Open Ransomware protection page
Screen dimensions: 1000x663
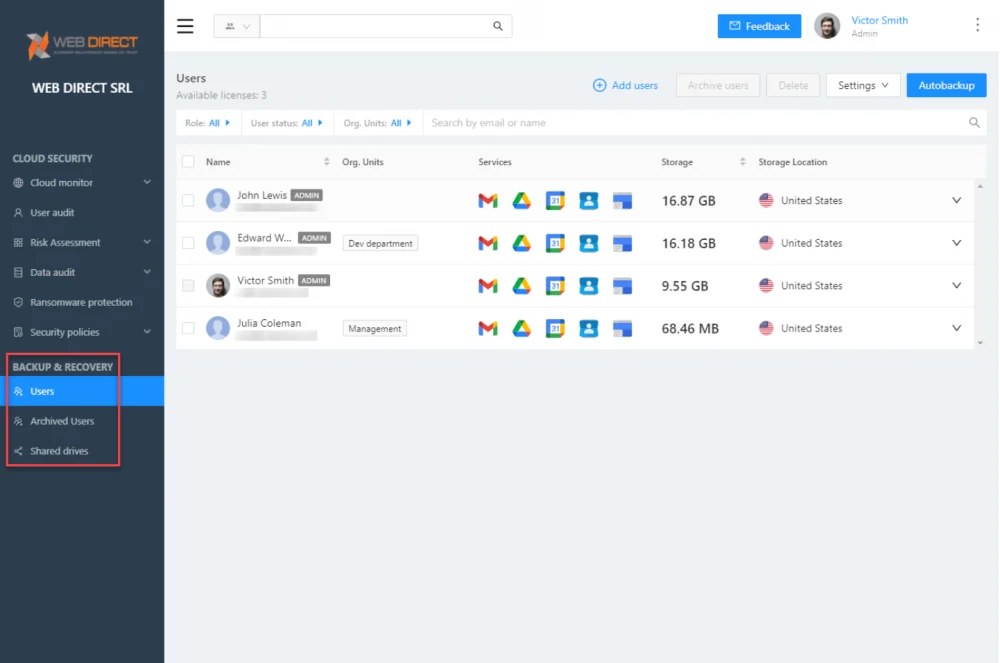pyautogui.click(x=82, y=303)
